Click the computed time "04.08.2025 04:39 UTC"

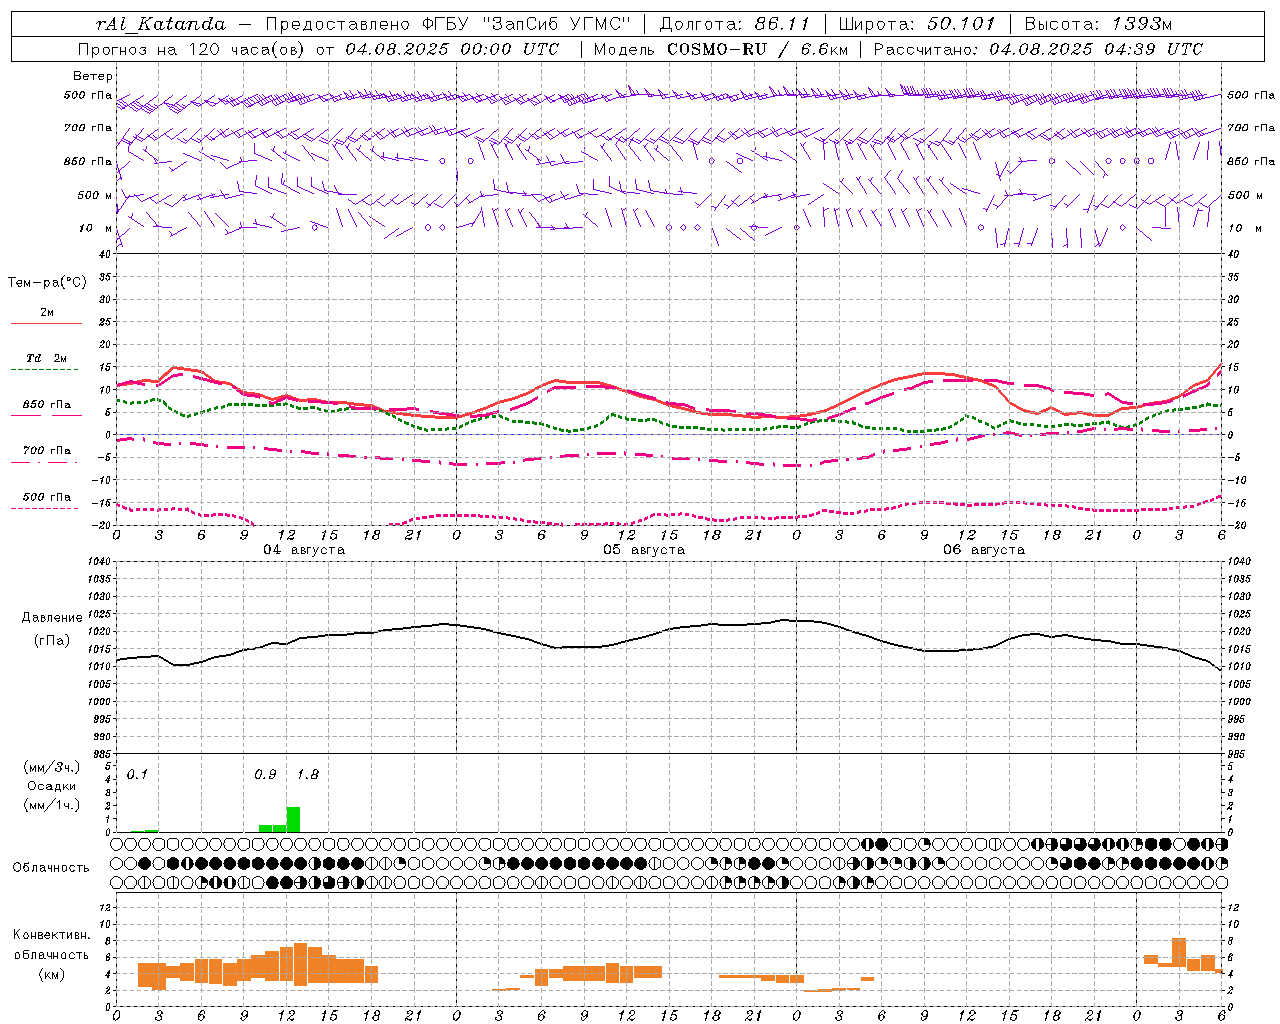click(1096, 49)
